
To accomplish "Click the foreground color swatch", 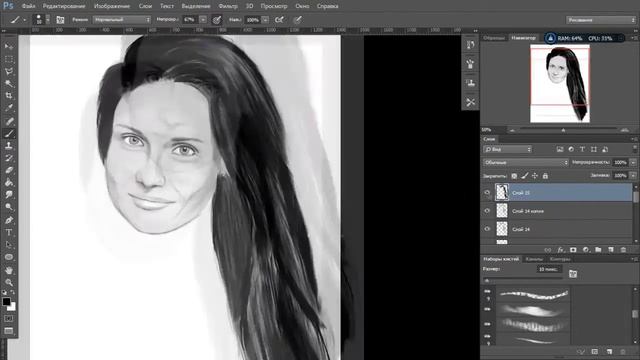I will [6, 302].
